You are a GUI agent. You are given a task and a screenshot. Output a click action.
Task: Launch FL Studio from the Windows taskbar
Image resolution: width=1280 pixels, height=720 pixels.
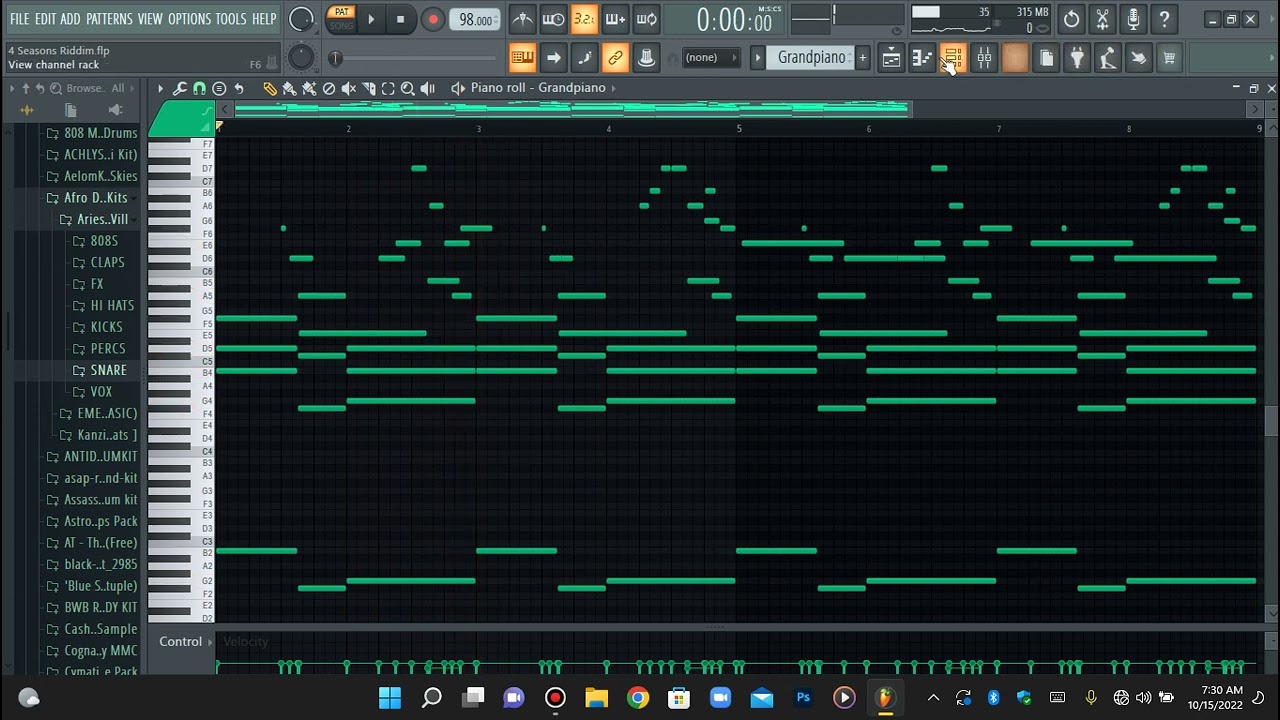884,698
